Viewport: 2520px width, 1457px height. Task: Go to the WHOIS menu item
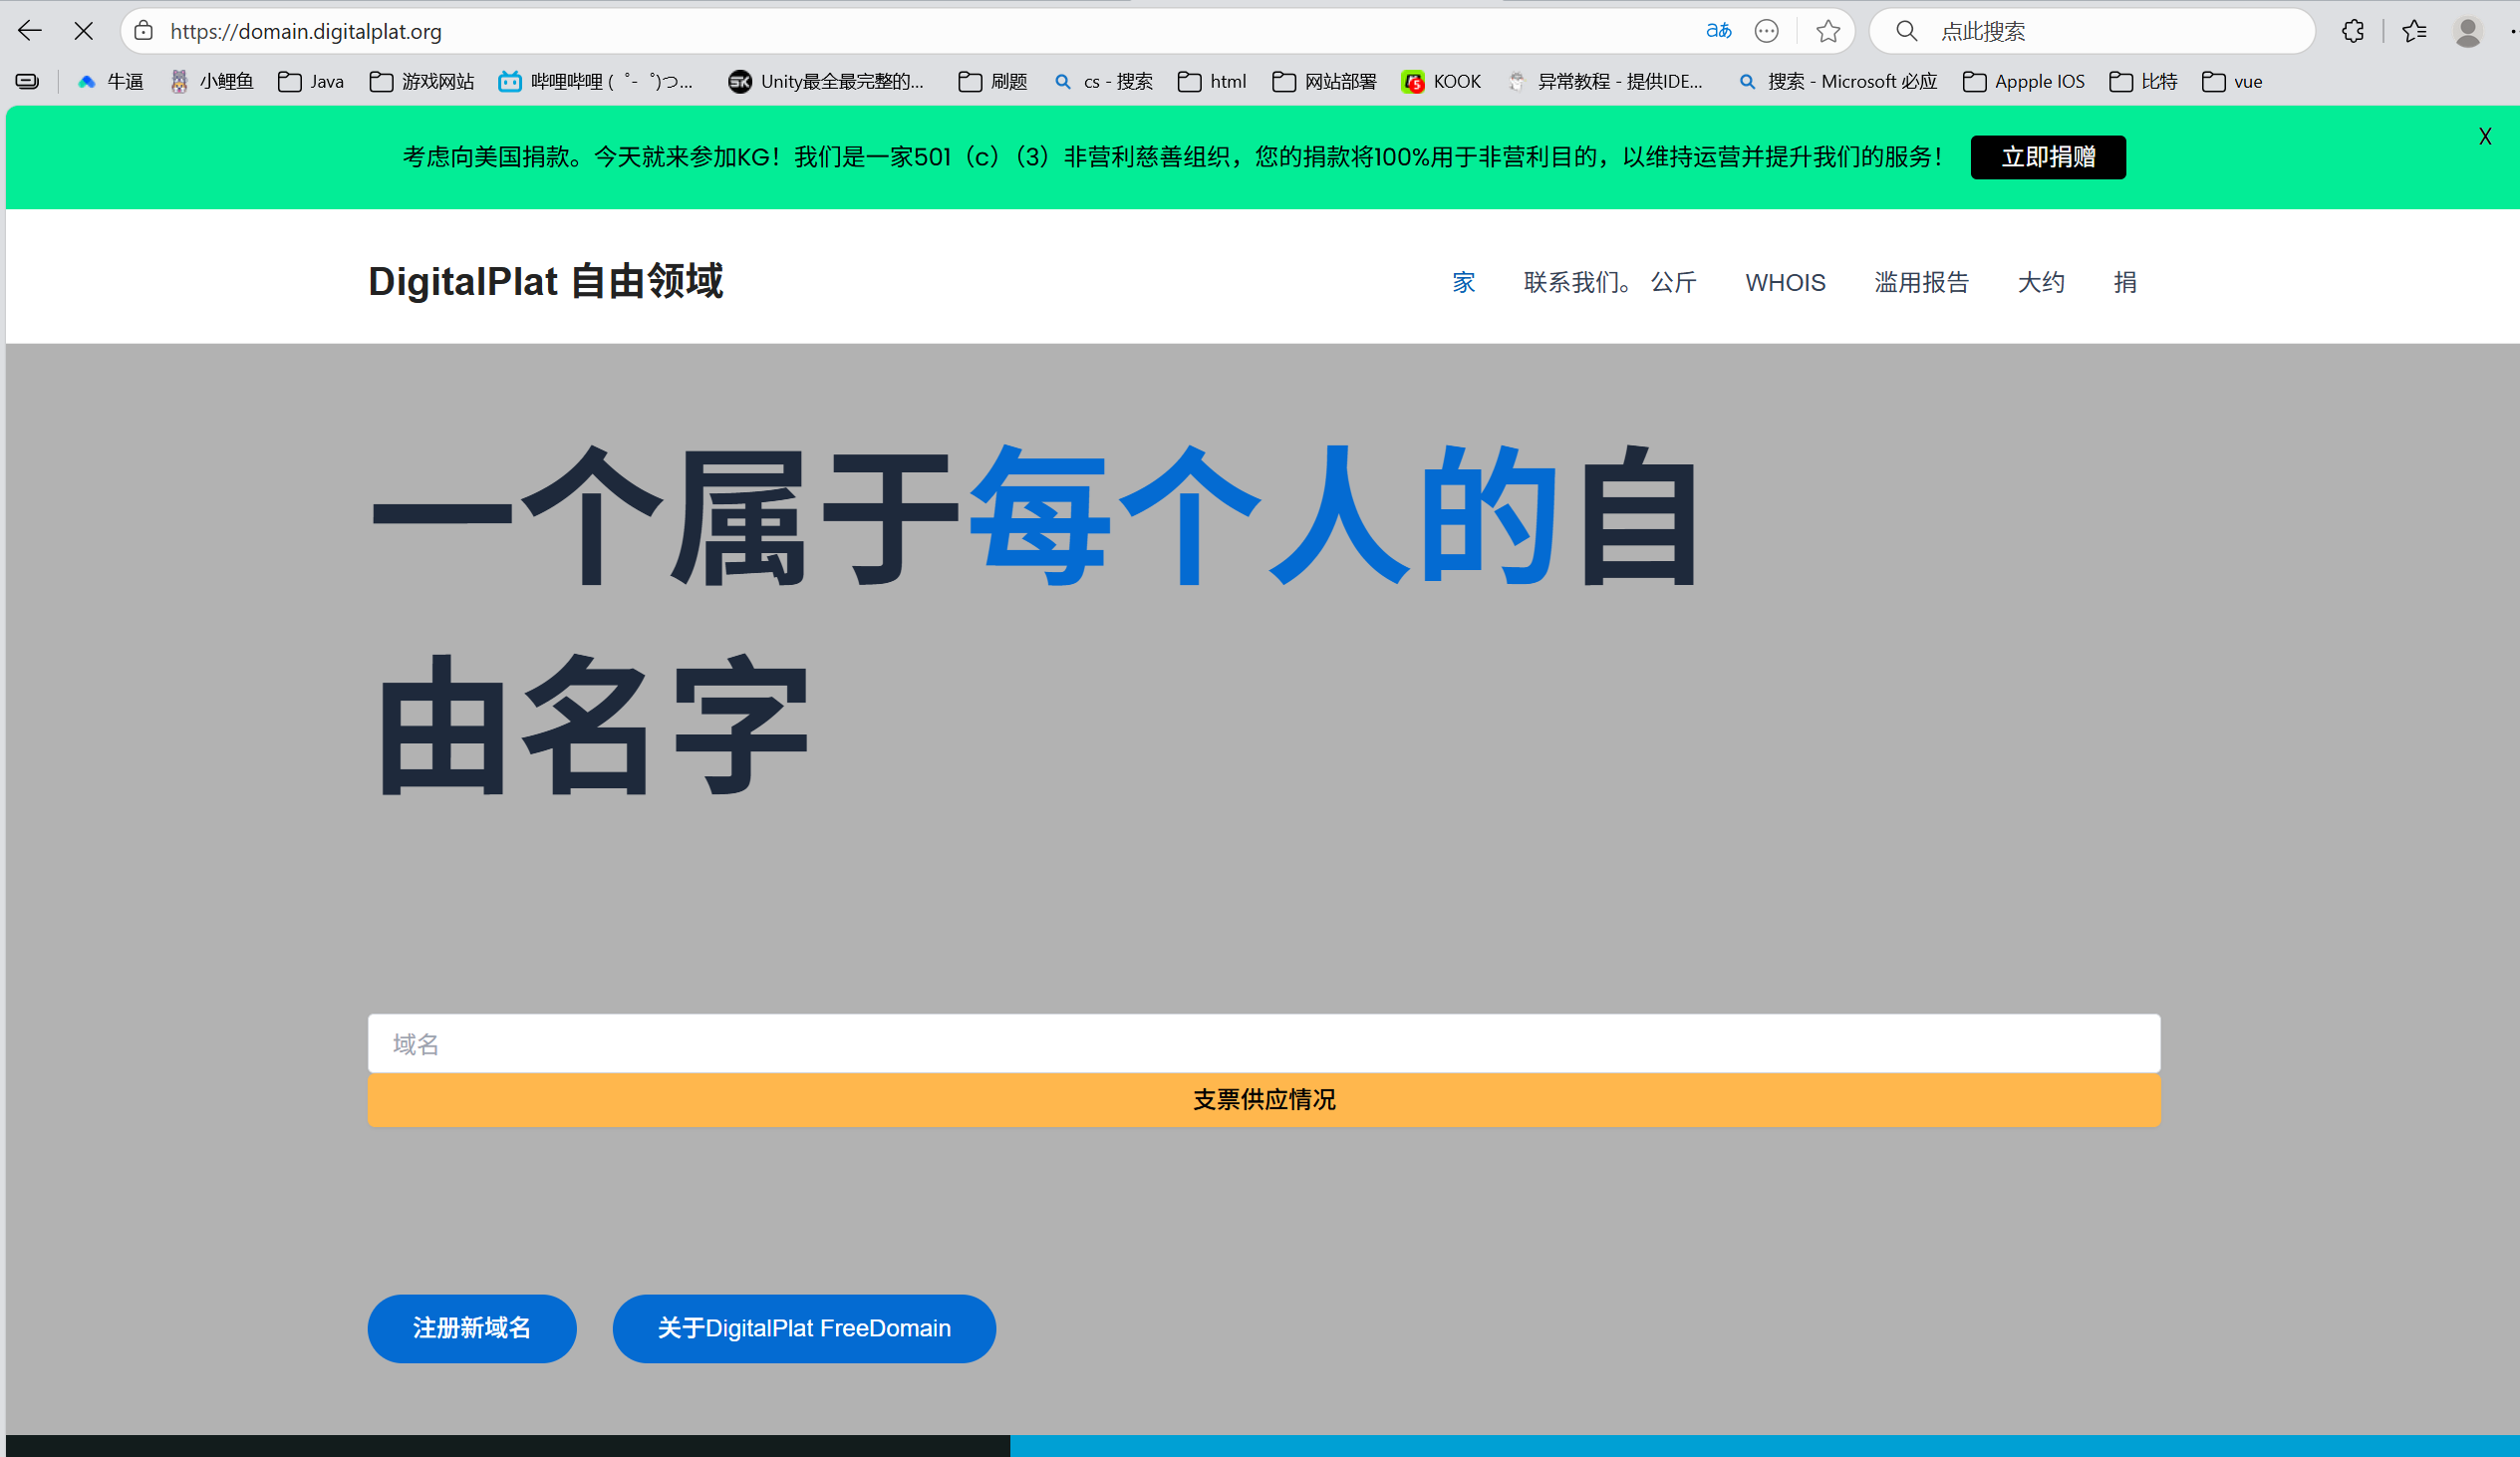point(1784,283)
